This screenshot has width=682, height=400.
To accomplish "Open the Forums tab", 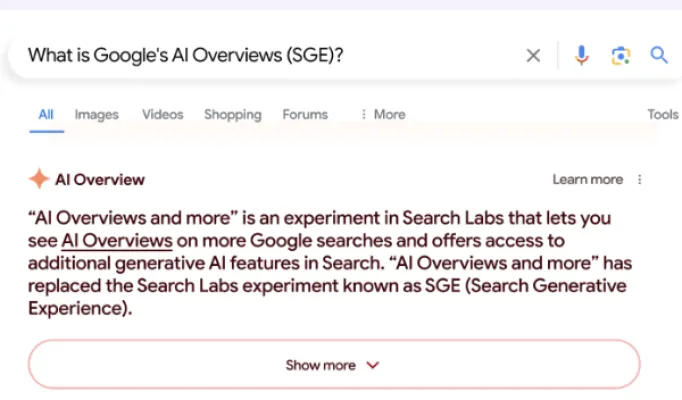I will point(305,114).
